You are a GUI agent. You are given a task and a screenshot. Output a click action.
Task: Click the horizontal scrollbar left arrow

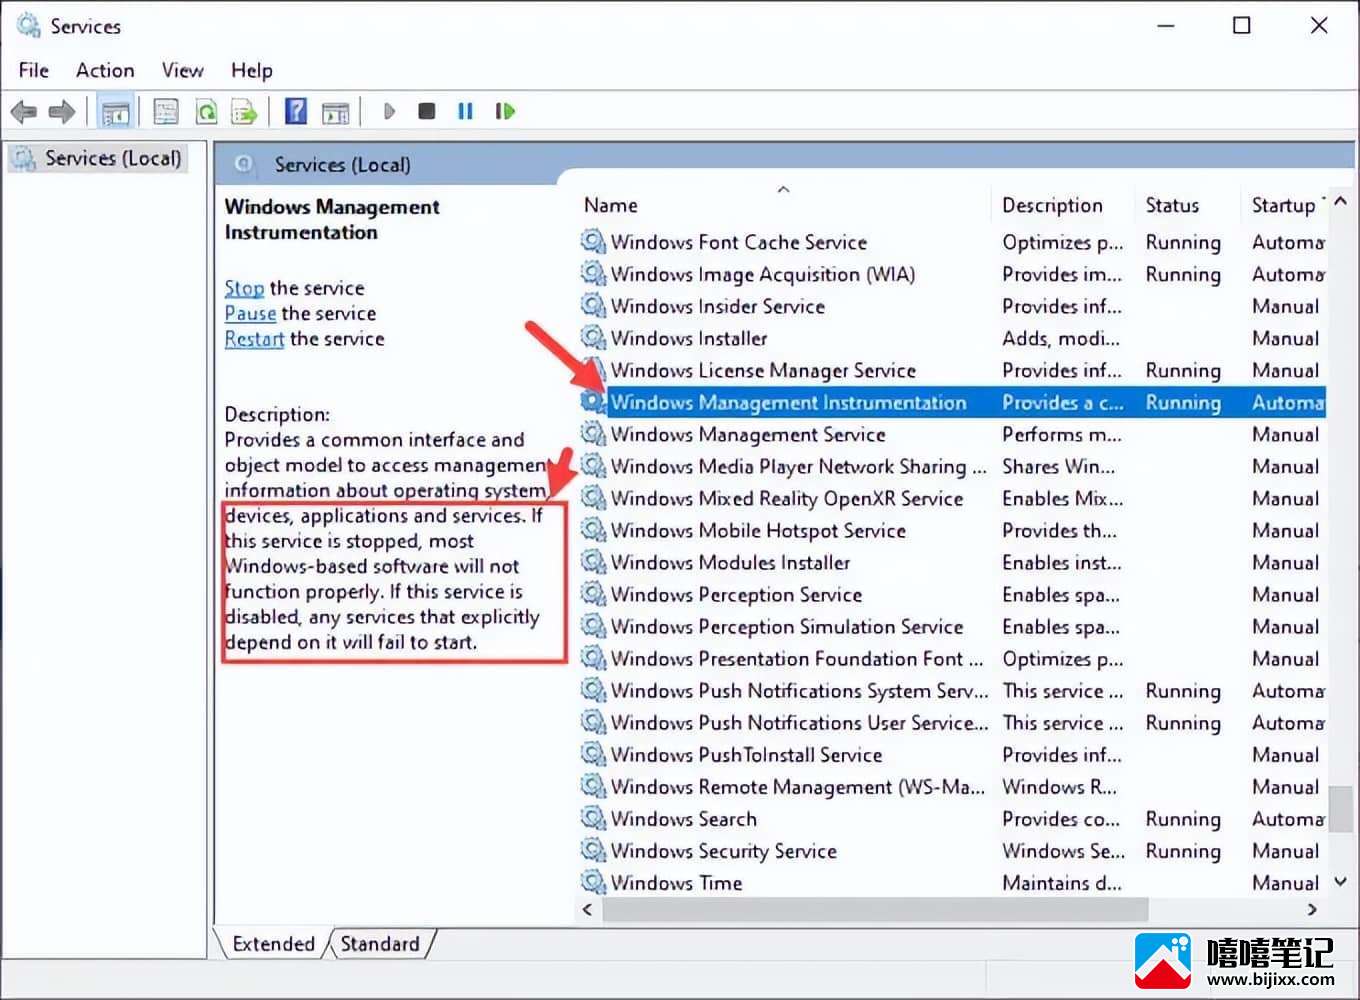pyautogui.click(x=588, y=909)
